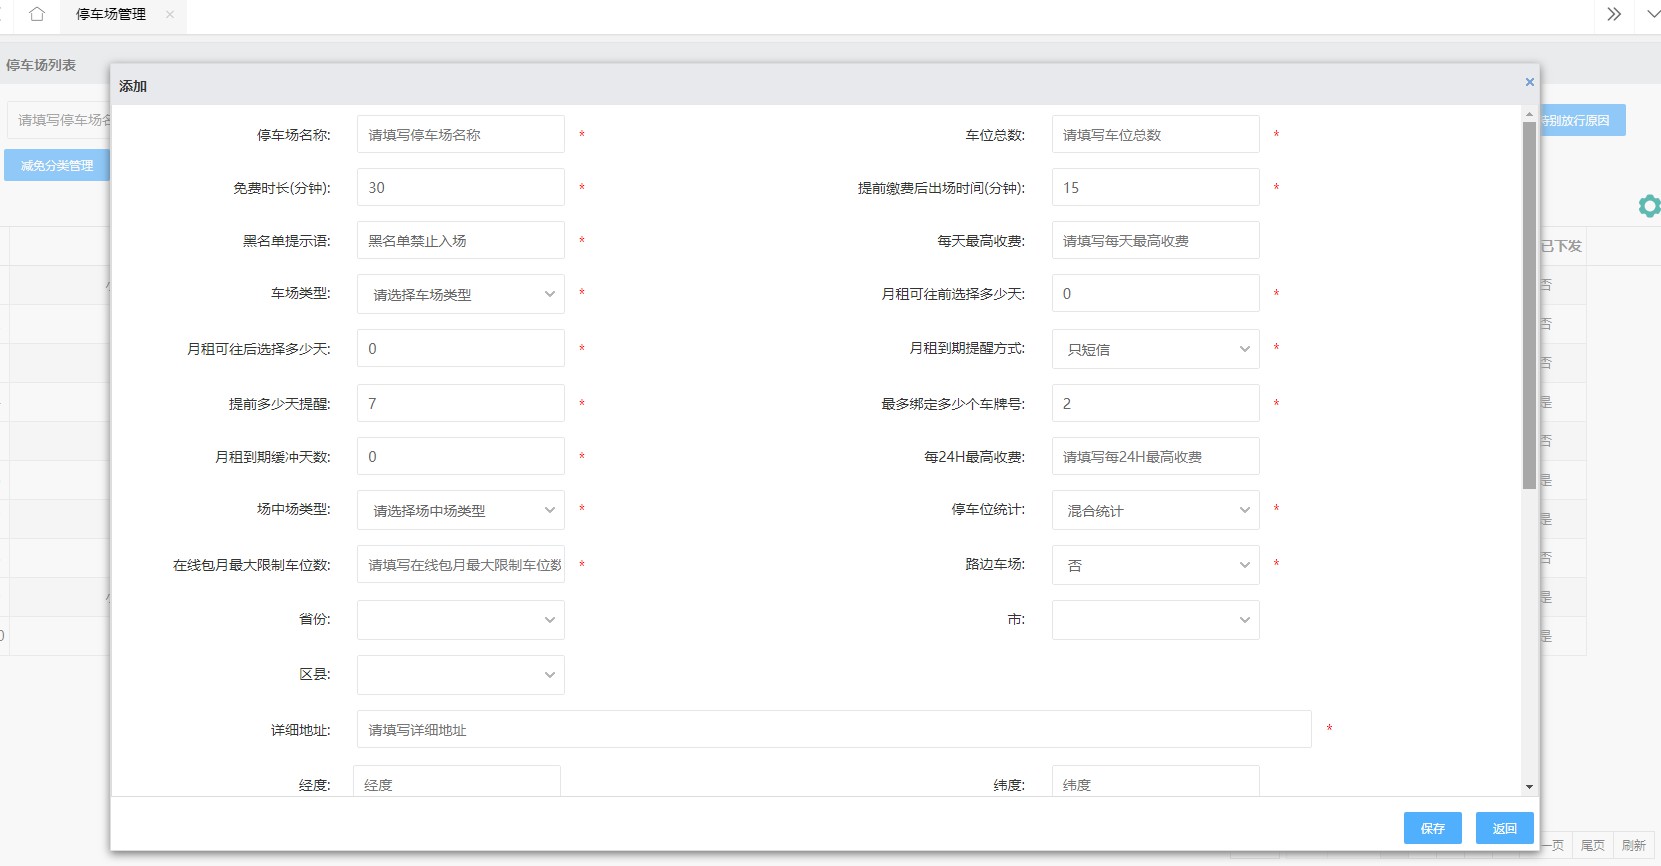
Task: Open the 市 dropdown
Action: (x=1155, y=620)
